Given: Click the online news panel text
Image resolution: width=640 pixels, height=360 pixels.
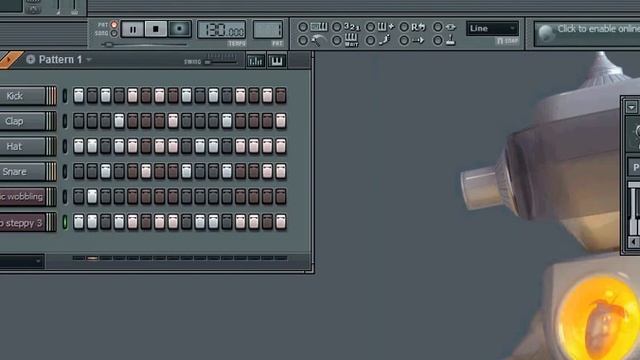Looking at the screenshot, I should 598,29.
